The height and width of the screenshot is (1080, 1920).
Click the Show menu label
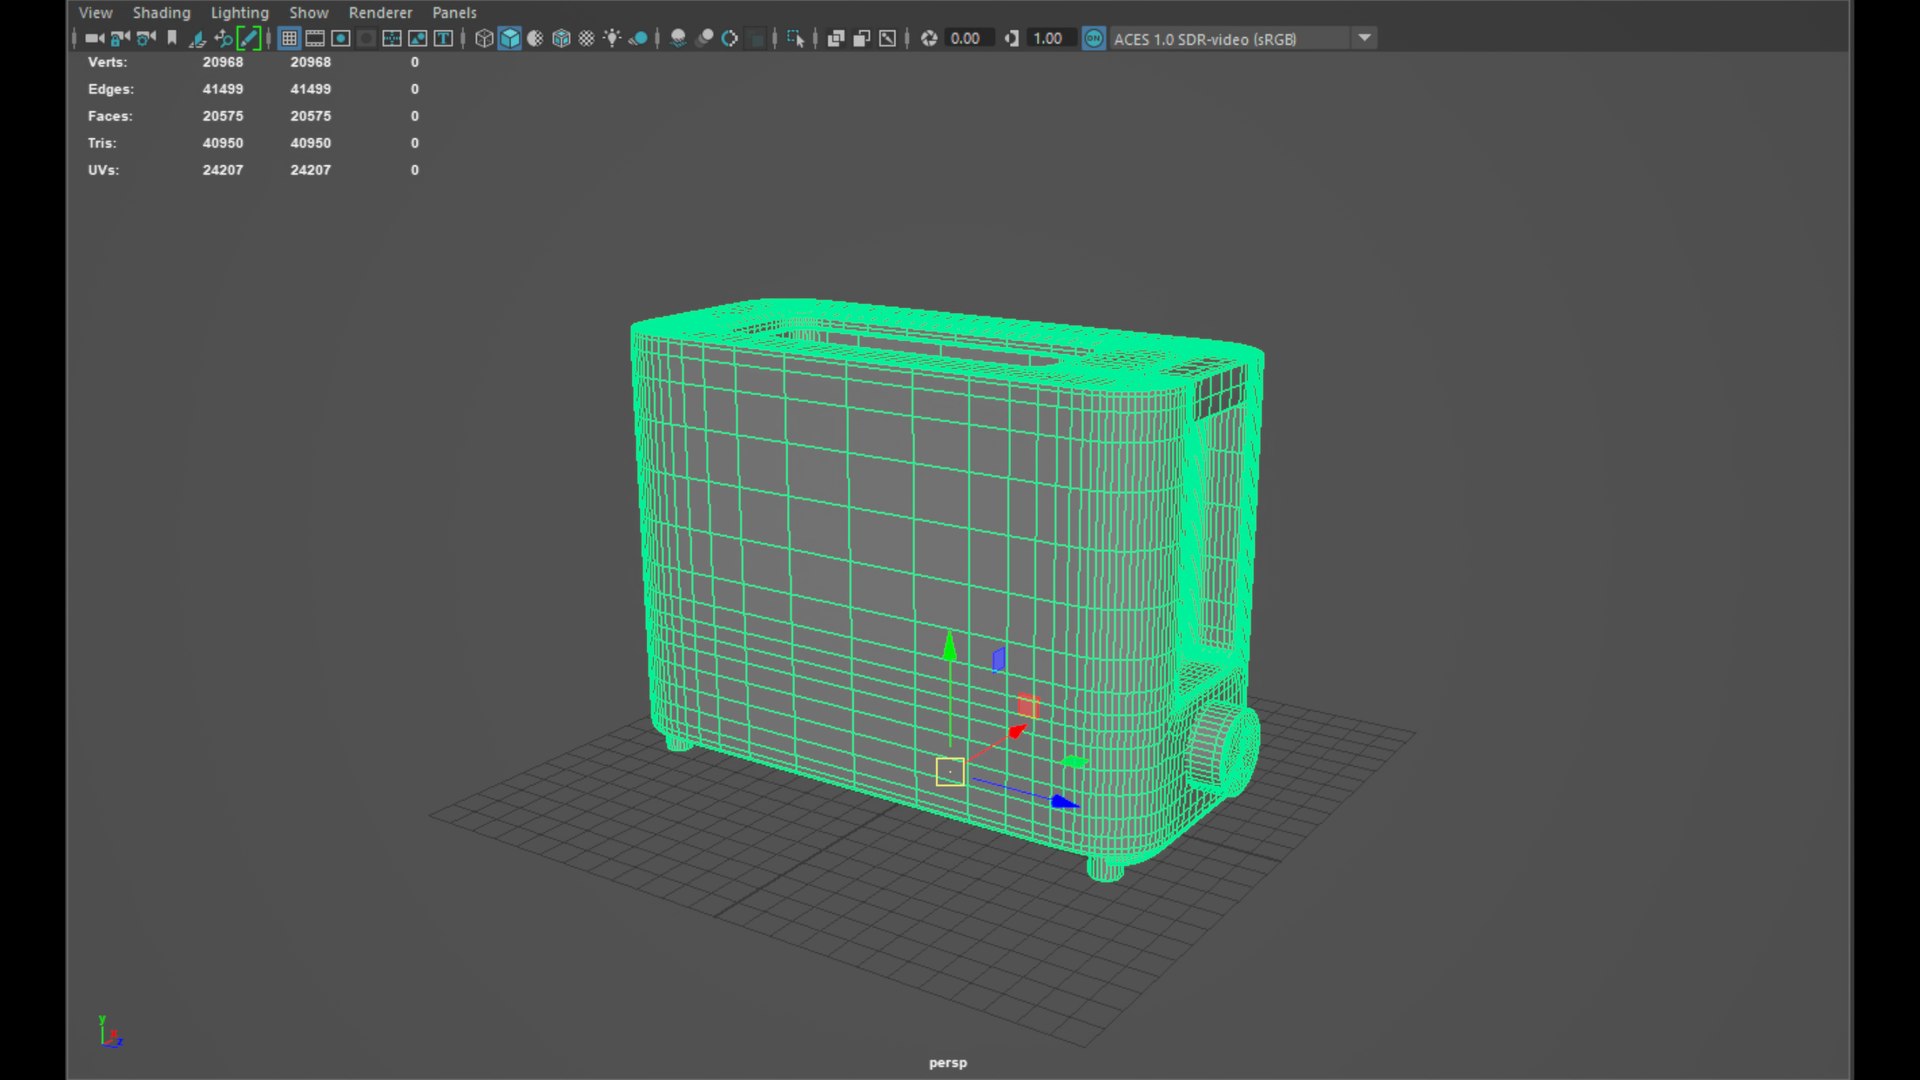pyautogui.click(x=308, y=13)
